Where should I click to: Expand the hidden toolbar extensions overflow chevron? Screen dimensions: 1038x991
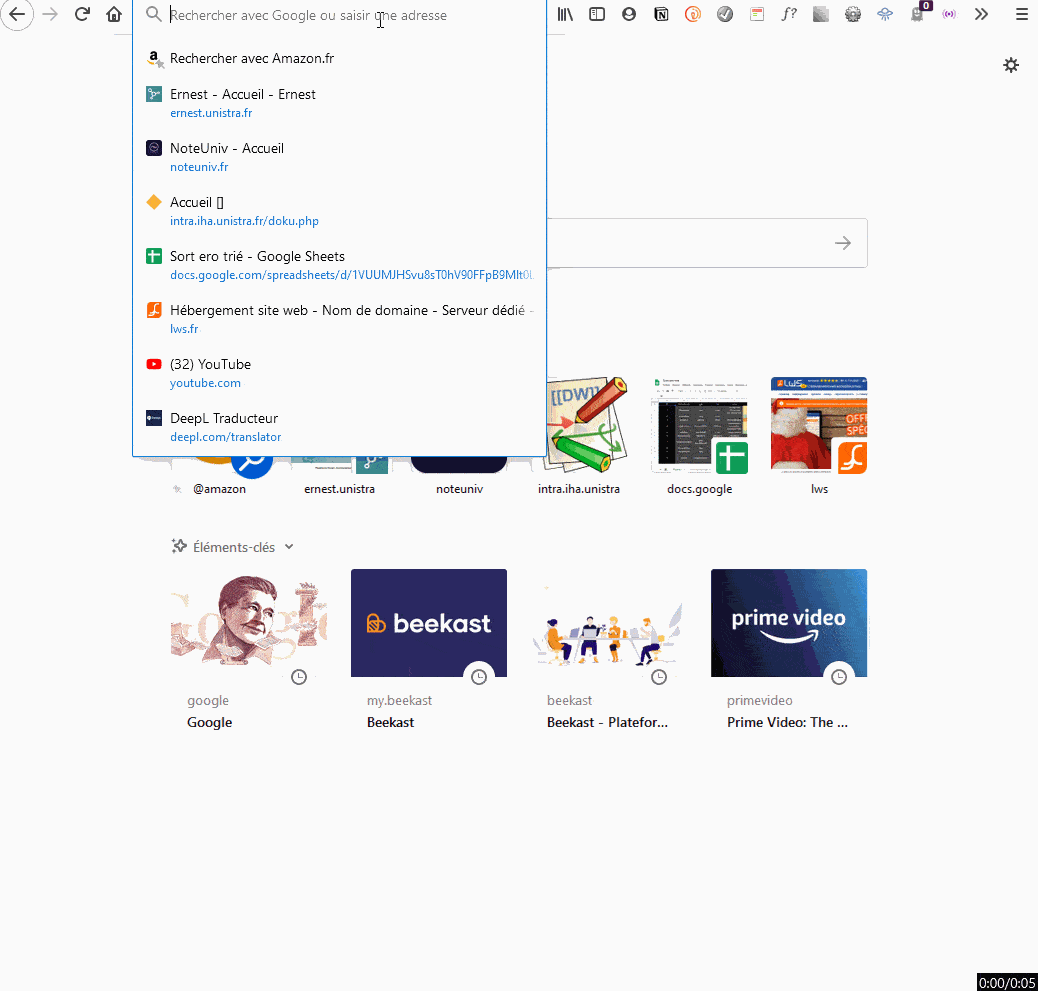981,14
